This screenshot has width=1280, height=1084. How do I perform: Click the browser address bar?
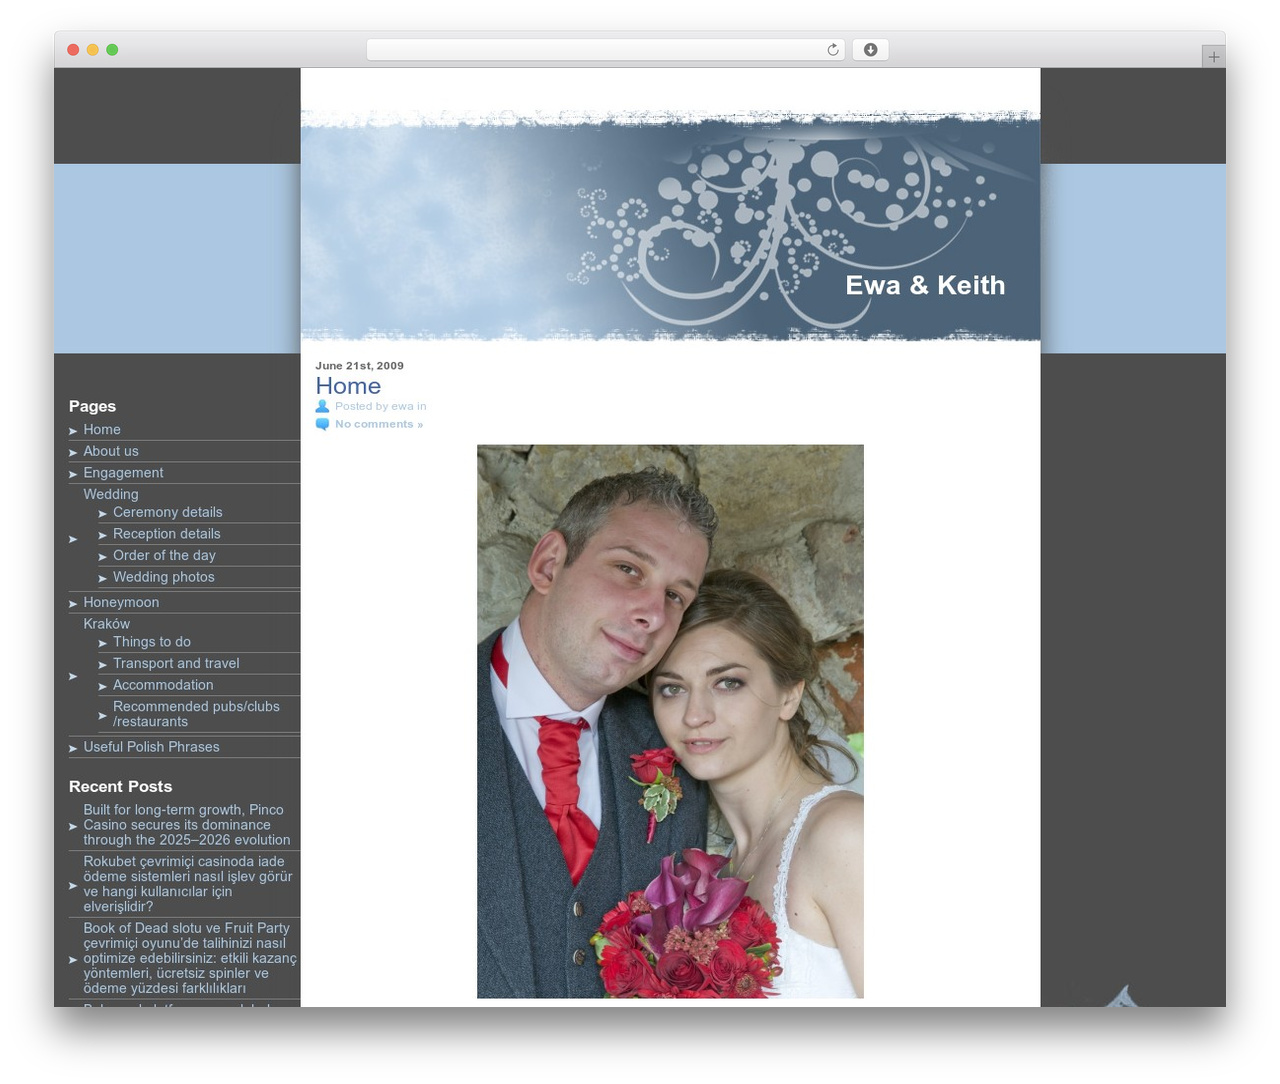coord(605,50)
